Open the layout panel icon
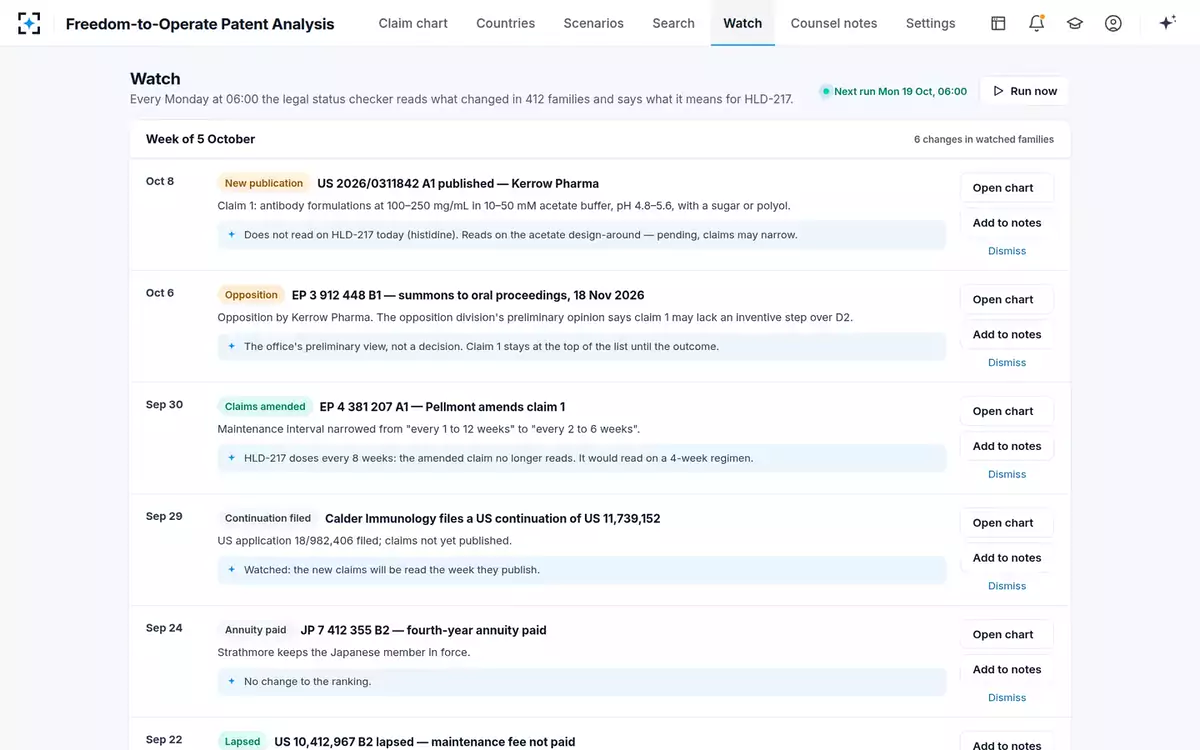 coord(998,23)
